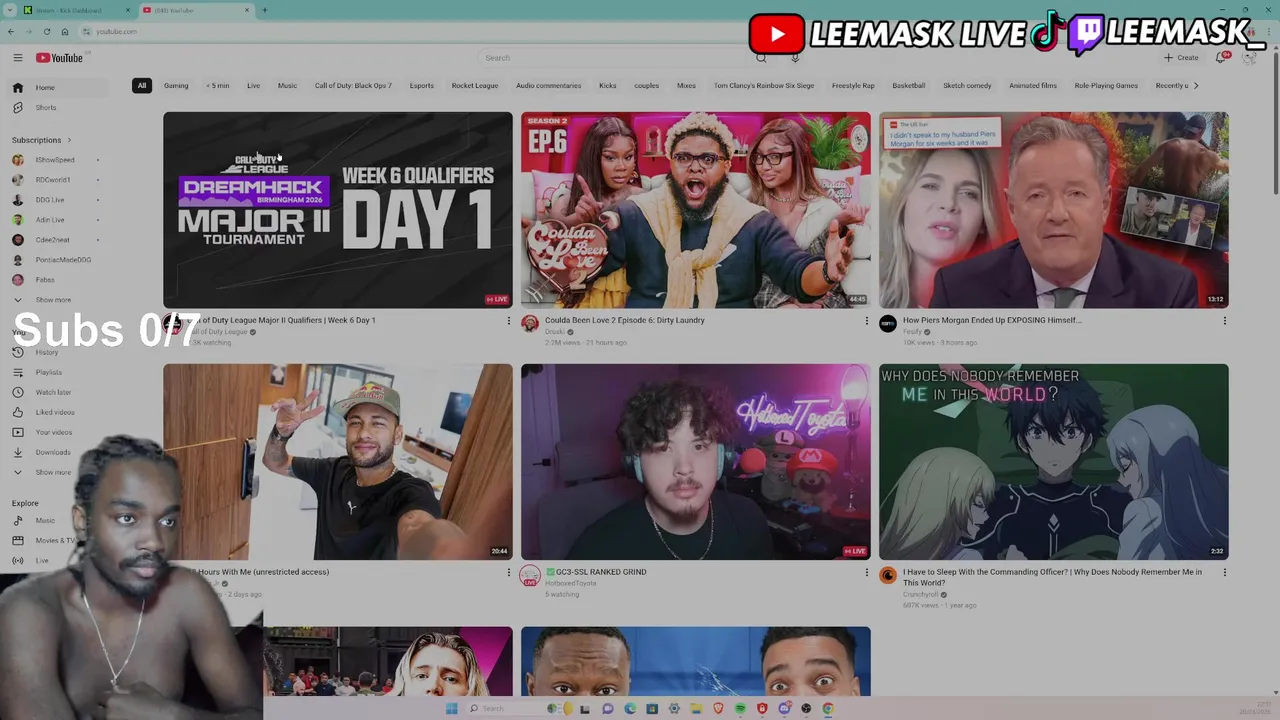This screenshot has height=720, width=1280.
Task: Open the YouTube hamburger guide menu
Action: pos(17,58)
